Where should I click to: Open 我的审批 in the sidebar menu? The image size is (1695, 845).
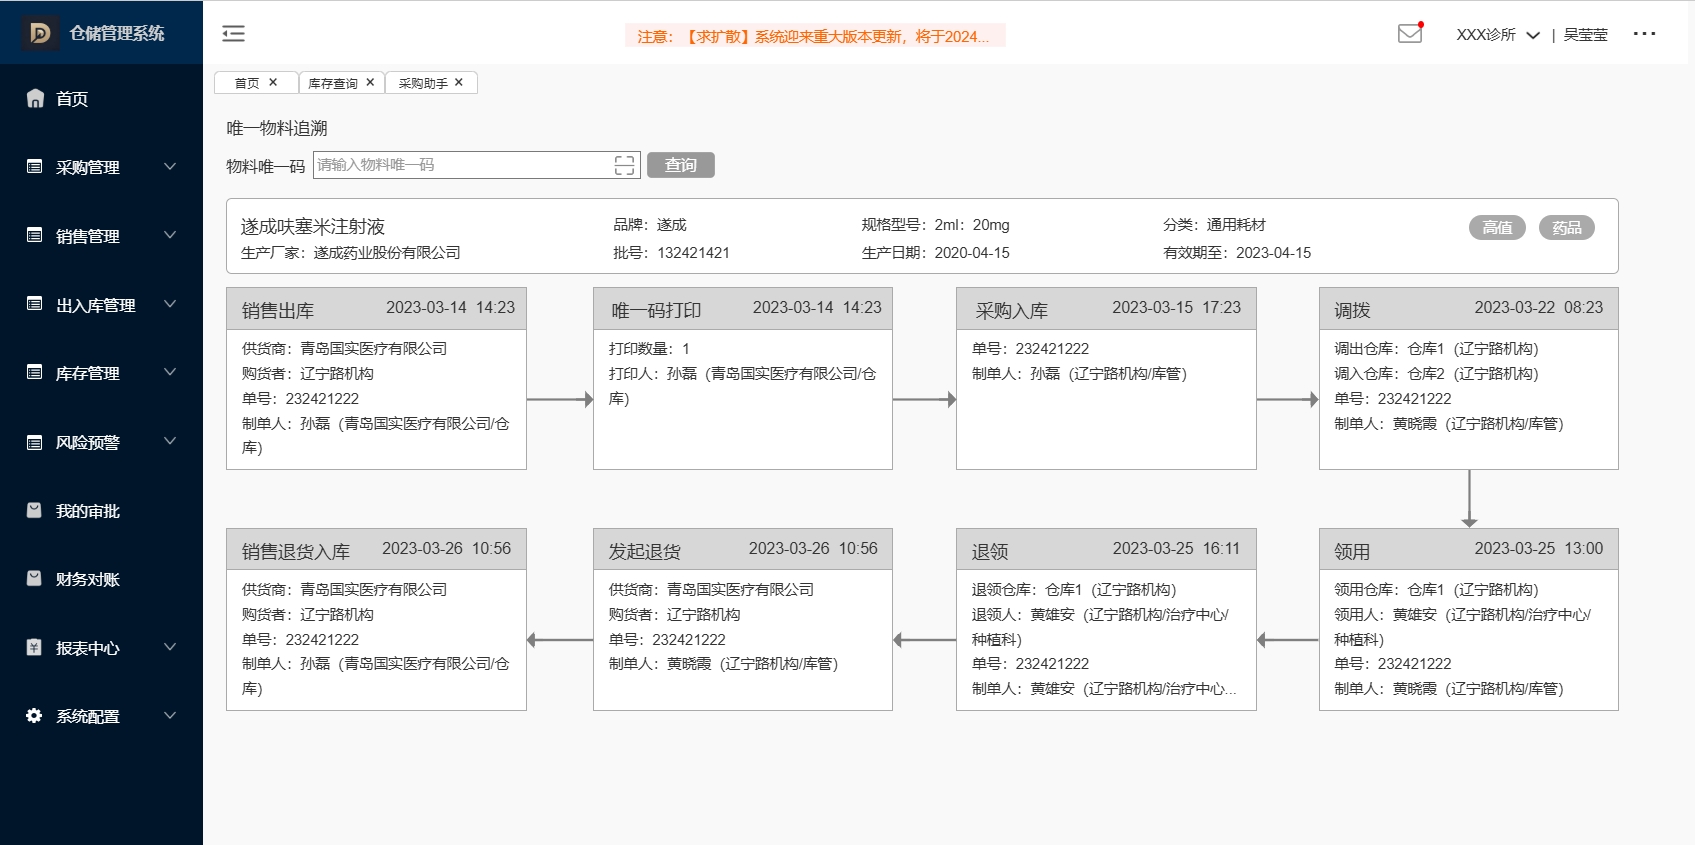click(x=88, y=511)
